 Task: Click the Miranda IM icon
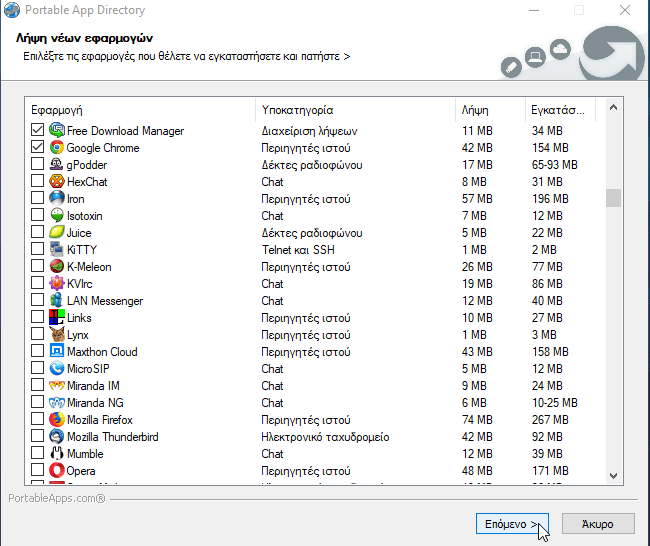click(x=57, y=386)
